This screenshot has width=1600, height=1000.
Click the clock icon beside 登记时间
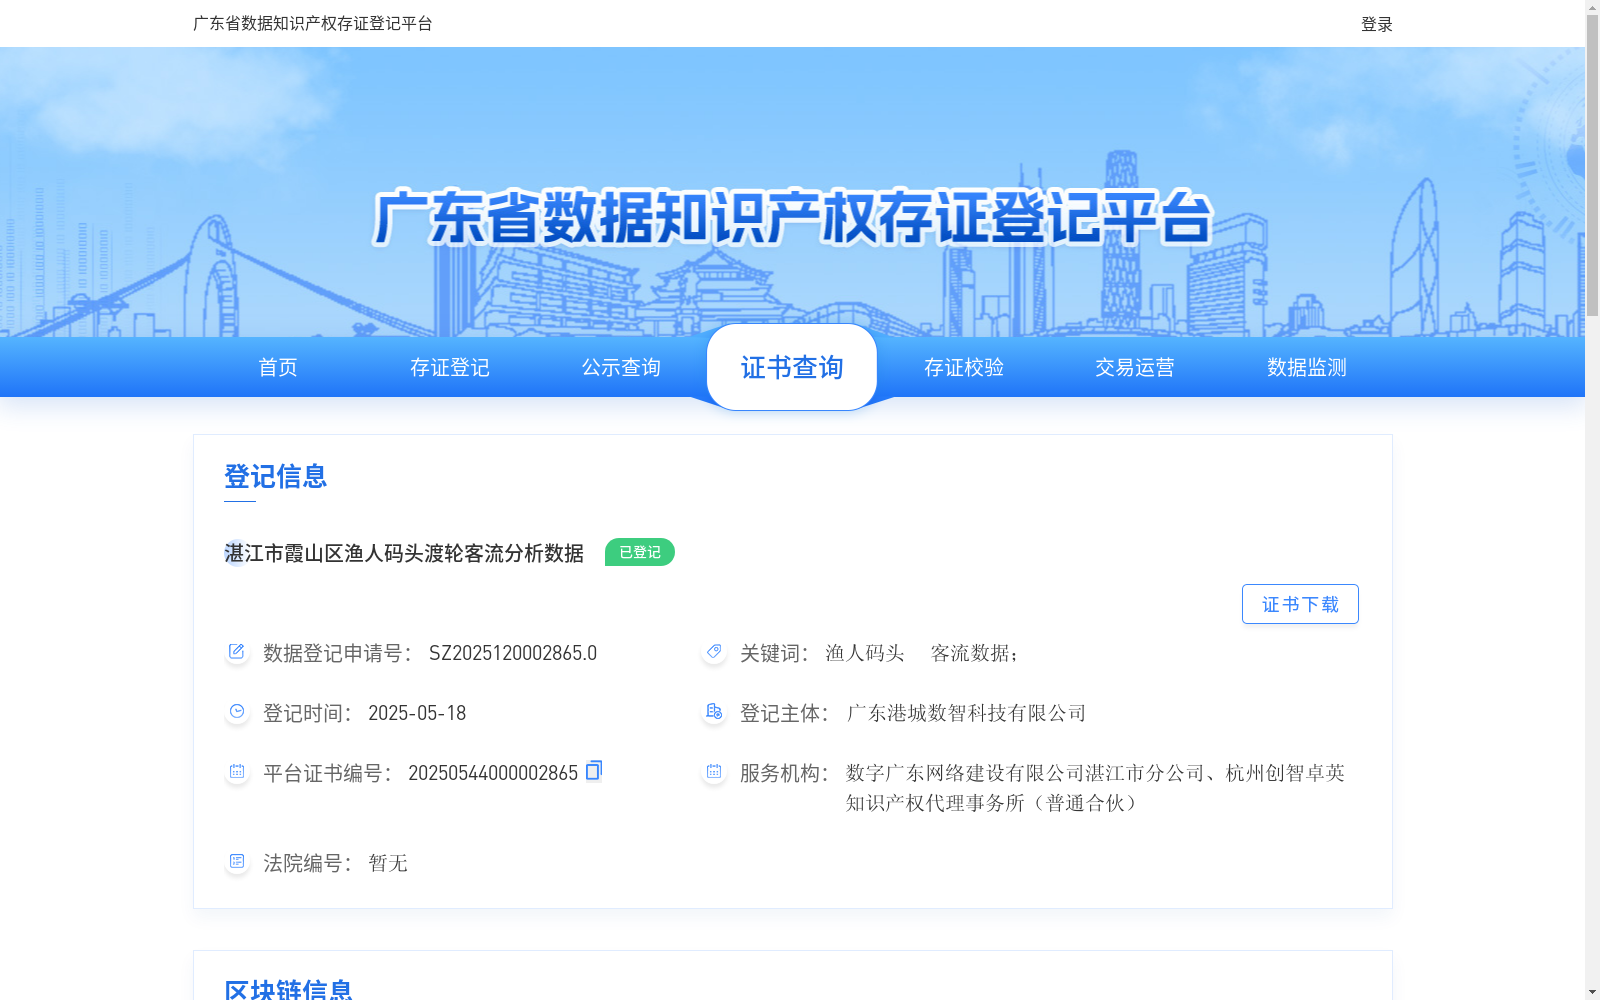pyautogui.click(x=237, y=712)
